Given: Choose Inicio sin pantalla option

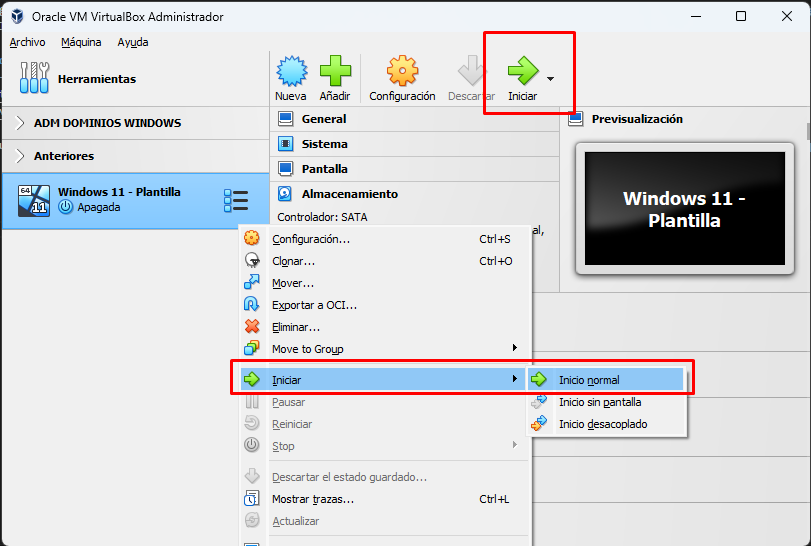Looking at the screenshot, I should coord(599,402).
